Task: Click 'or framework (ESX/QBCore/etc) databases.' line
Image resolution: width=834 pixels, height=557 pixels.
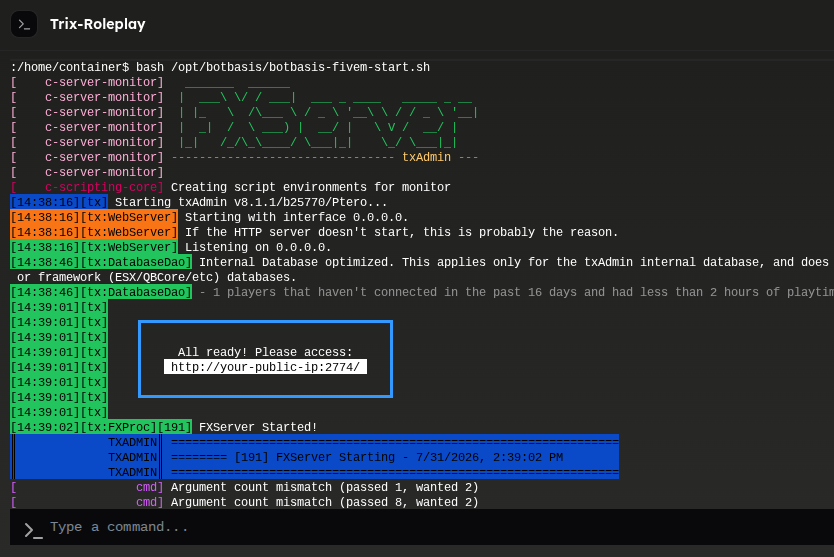Action: click(157, 277)
